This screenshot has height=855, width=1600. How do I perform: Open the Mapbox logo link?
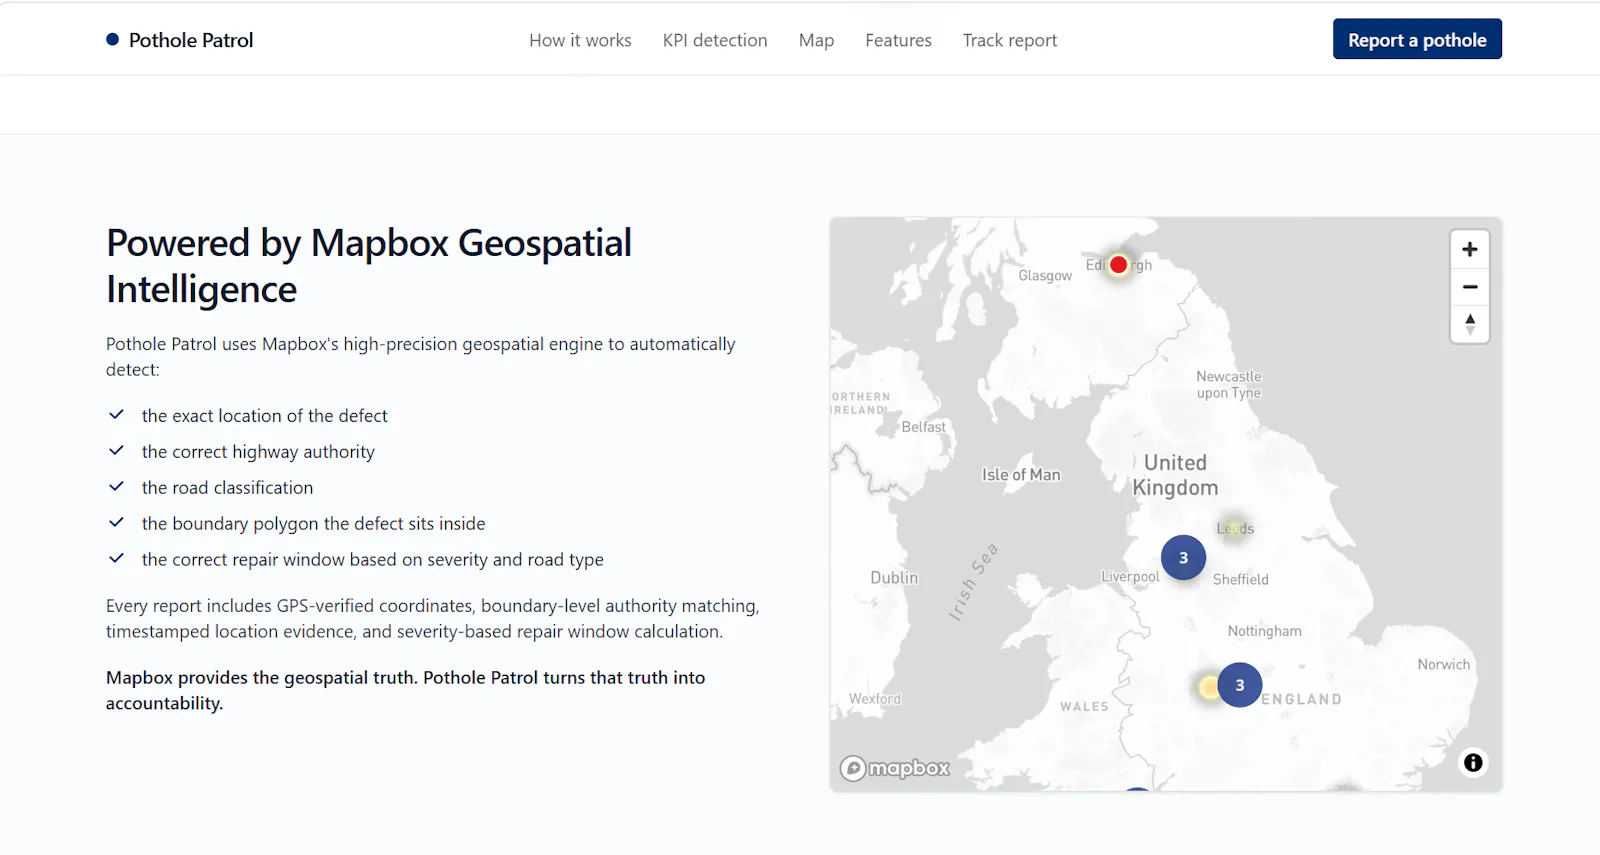click(x=895, y=768)
